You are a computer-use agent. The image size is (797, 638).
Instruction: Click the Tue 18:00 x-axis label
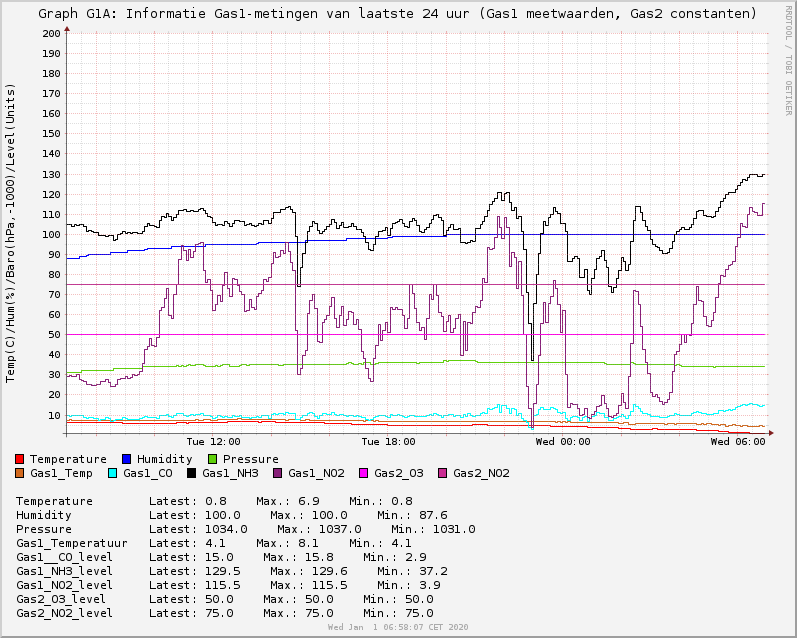click(x=388, y=441)
